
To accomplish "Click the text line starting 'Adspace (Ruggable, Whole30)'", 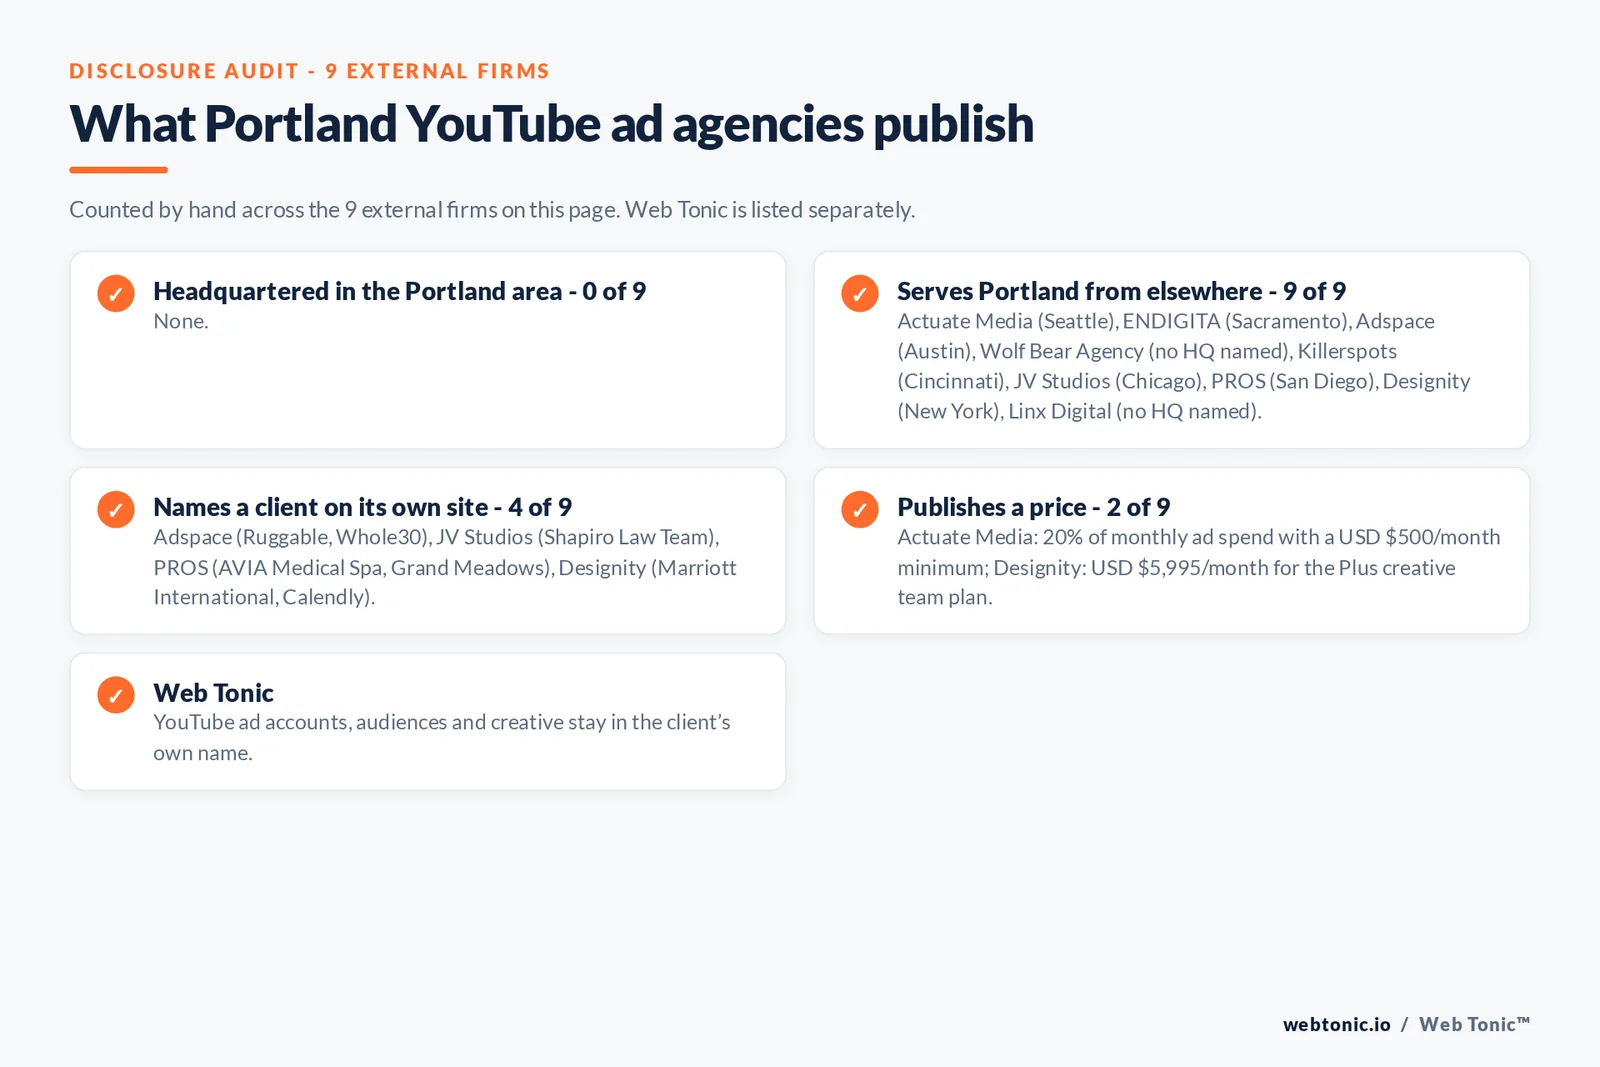I will (436, 537).
